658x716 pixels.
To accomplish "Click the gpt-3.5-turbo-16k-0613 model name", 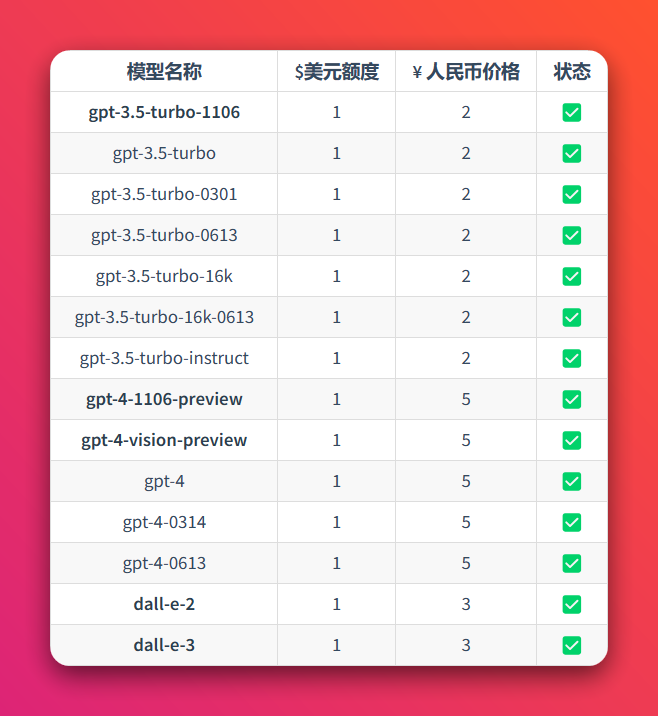I will [x=164, y=317].
